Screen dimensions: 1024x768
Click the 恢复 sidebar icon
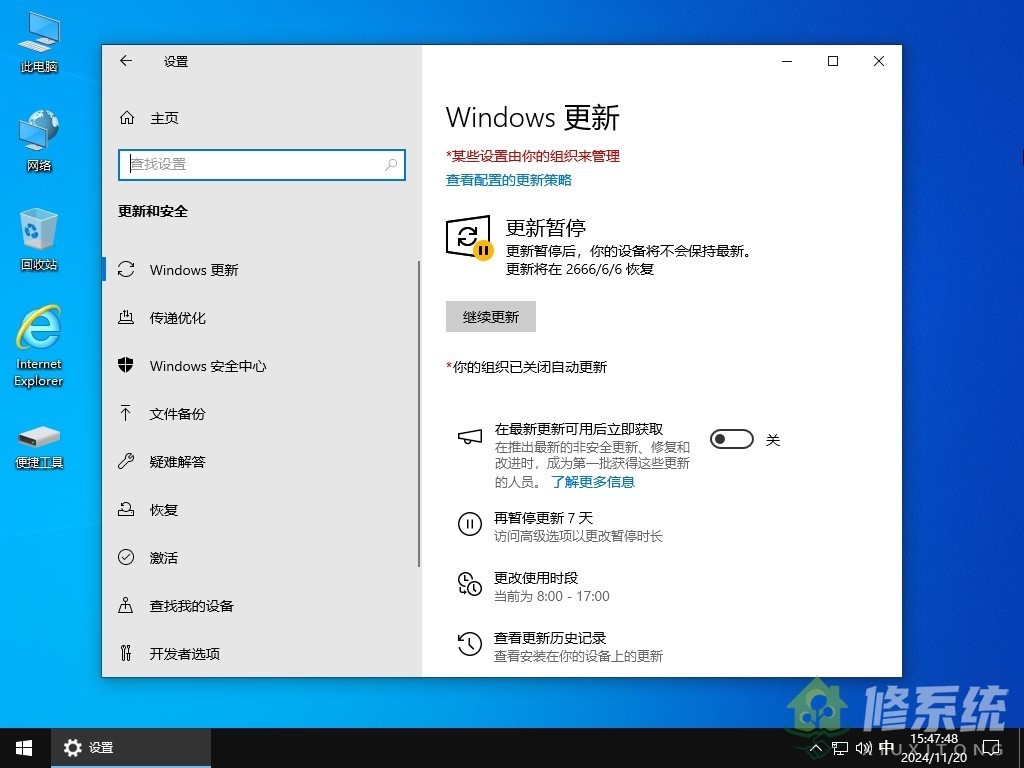(x=126, y=510)
